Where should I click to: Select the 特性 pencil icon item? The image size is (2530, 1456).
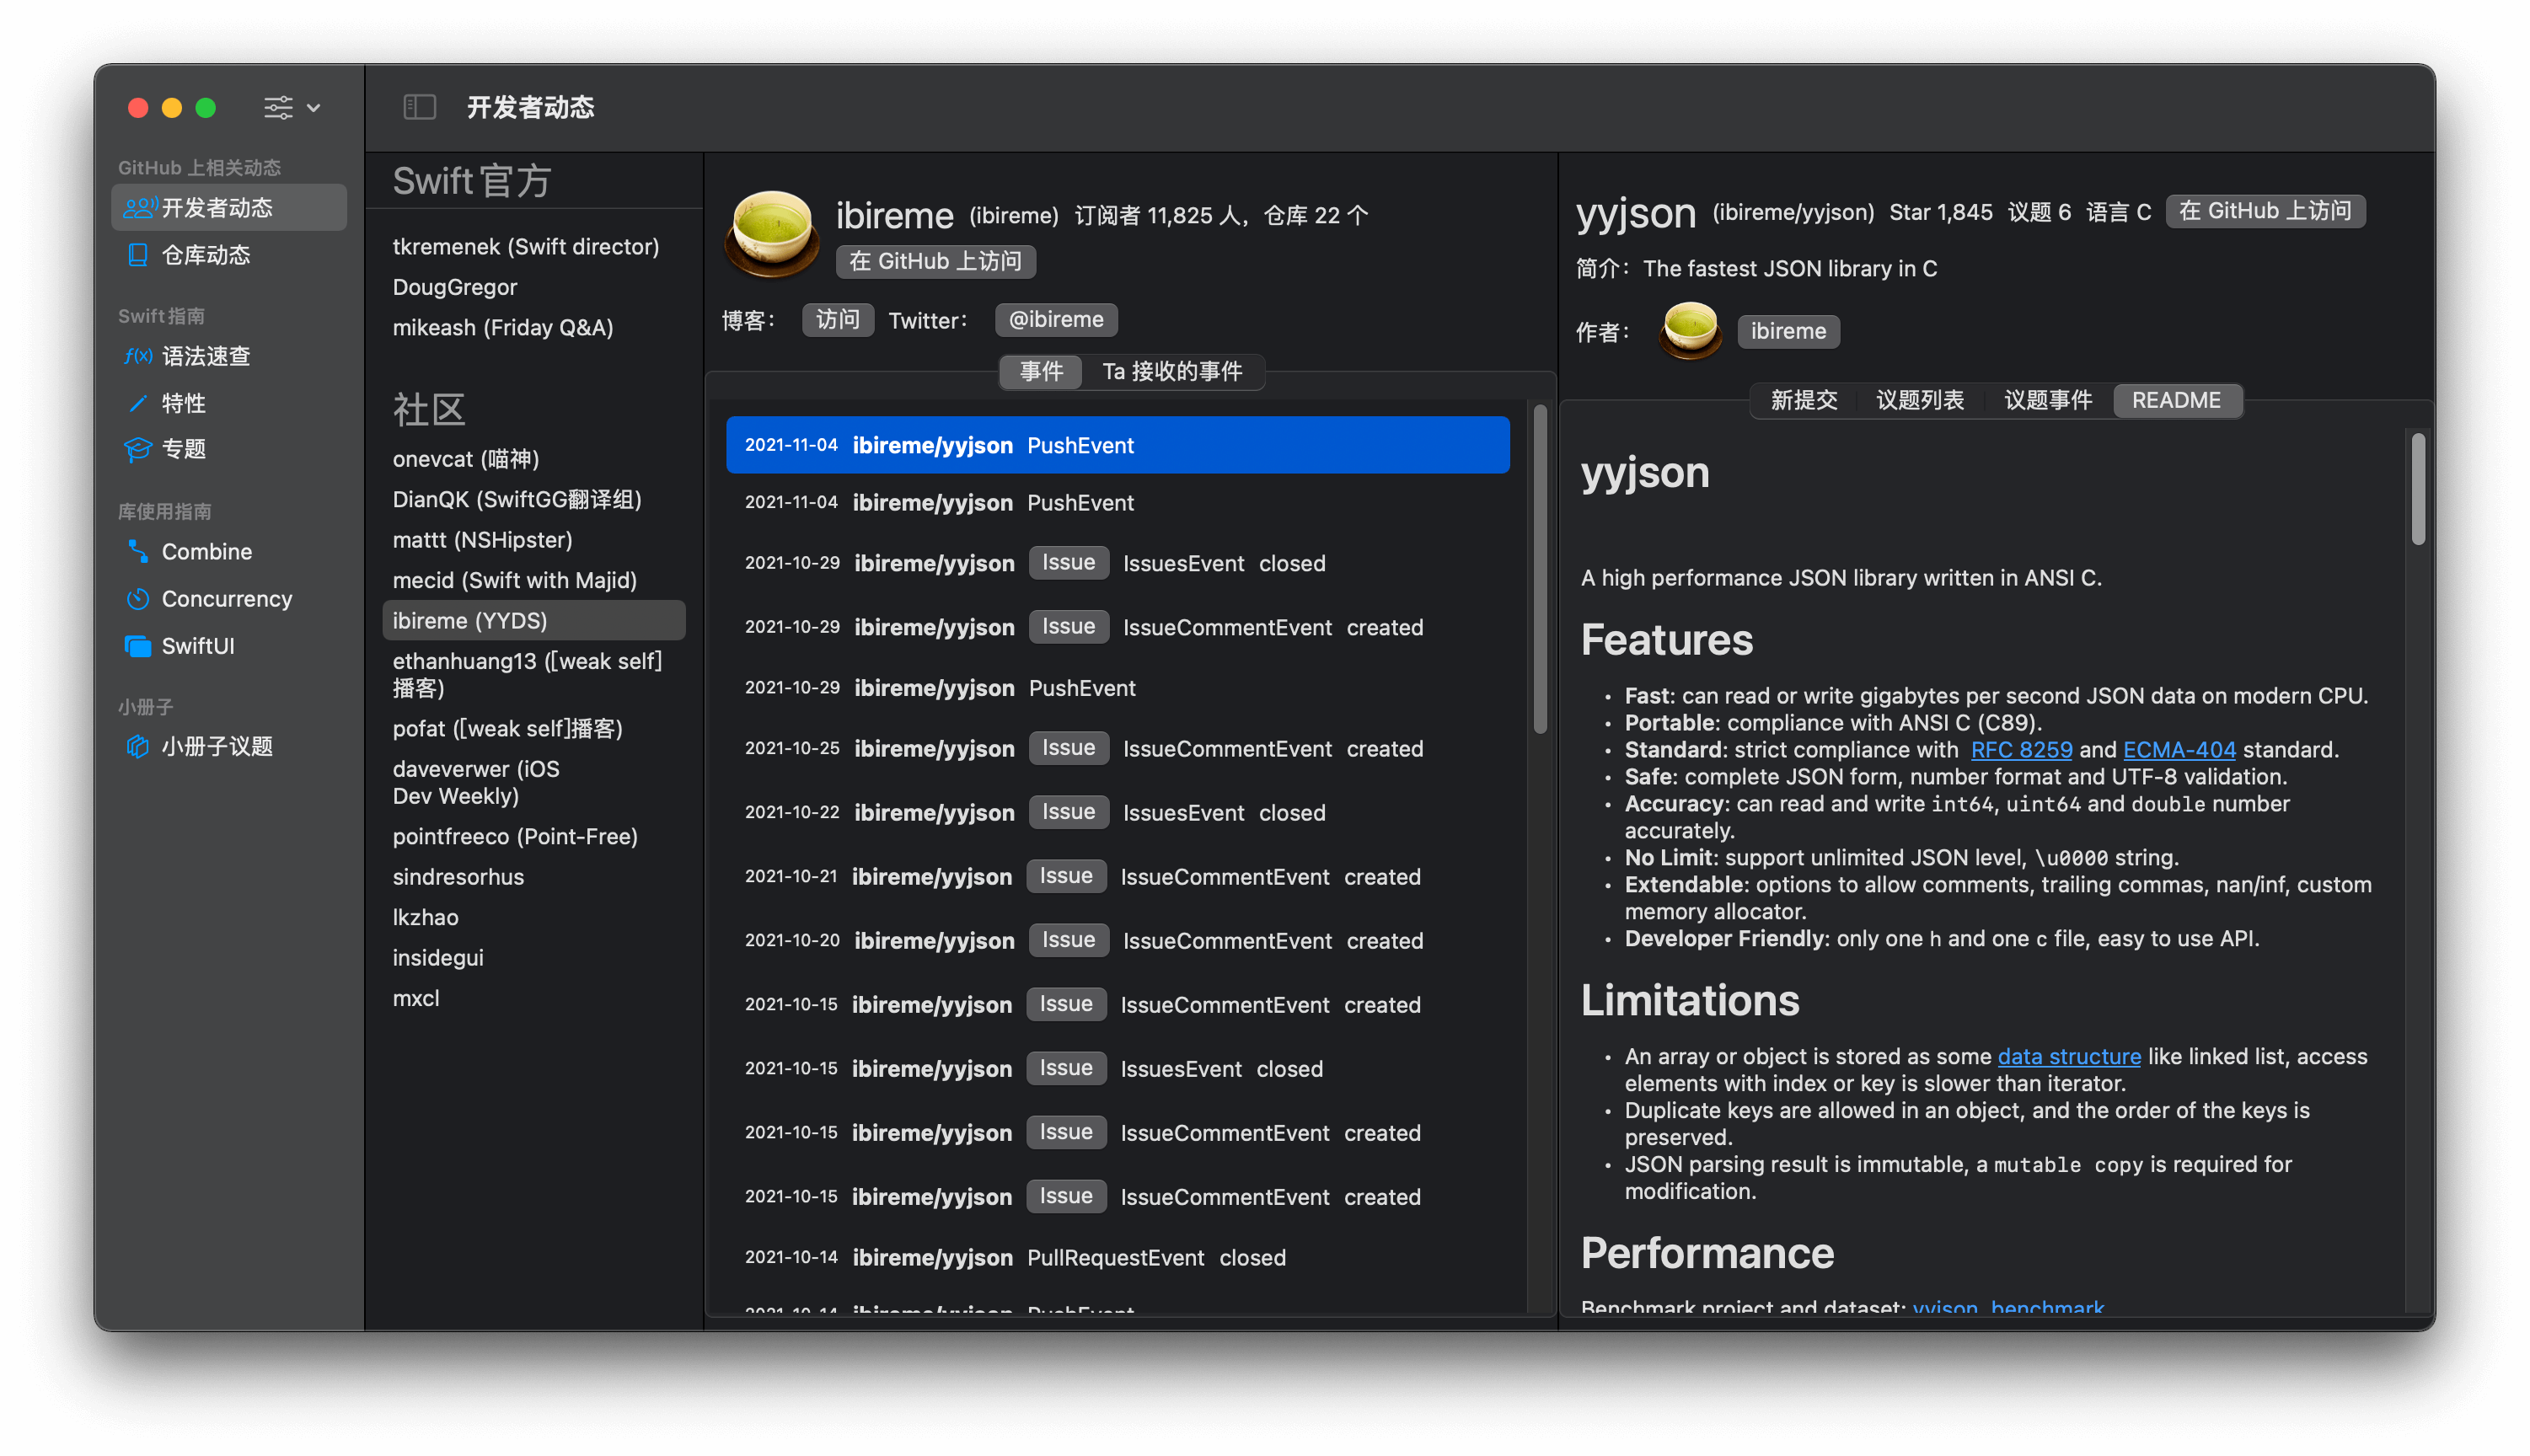point(138,402)
